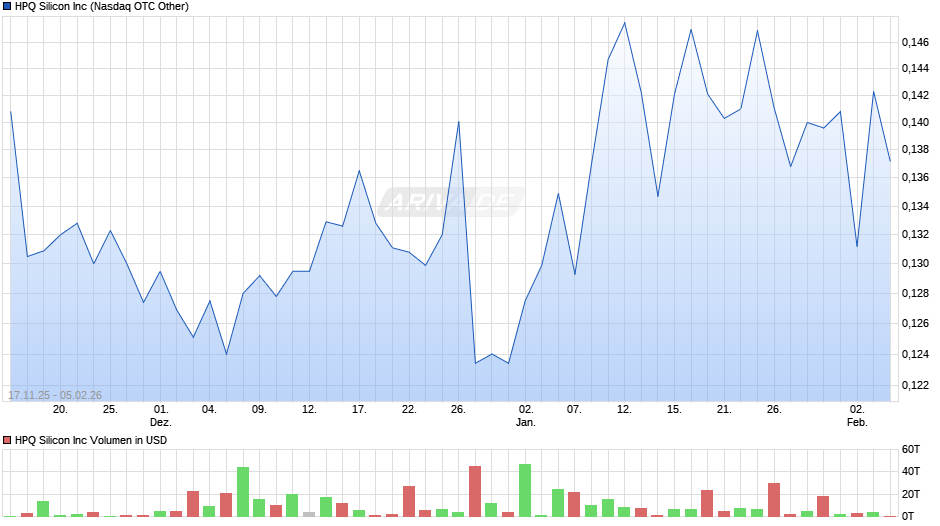The width and height of the screenshot is (940, 526).
Task: Click the red volume bar at 26. January
Action: [774, 500]
